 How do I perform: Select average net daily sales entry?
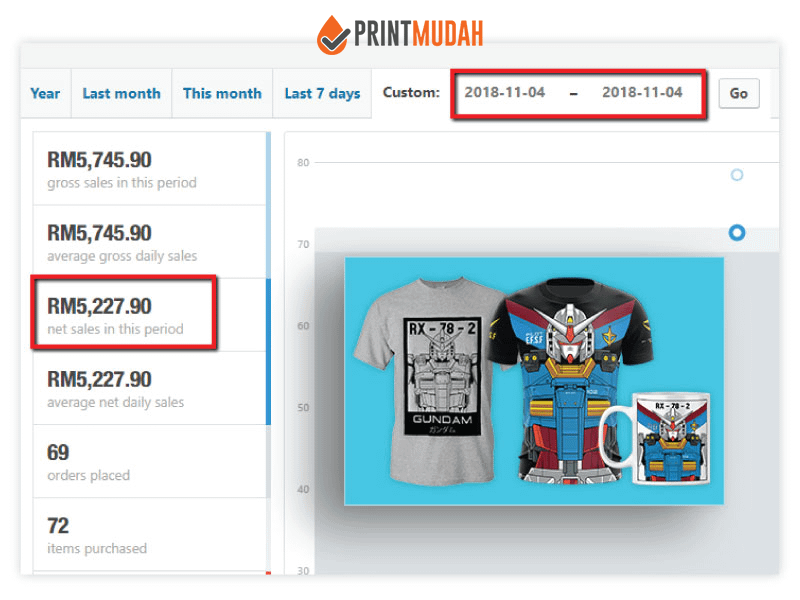pyautogui.click(x=151, y=388)
